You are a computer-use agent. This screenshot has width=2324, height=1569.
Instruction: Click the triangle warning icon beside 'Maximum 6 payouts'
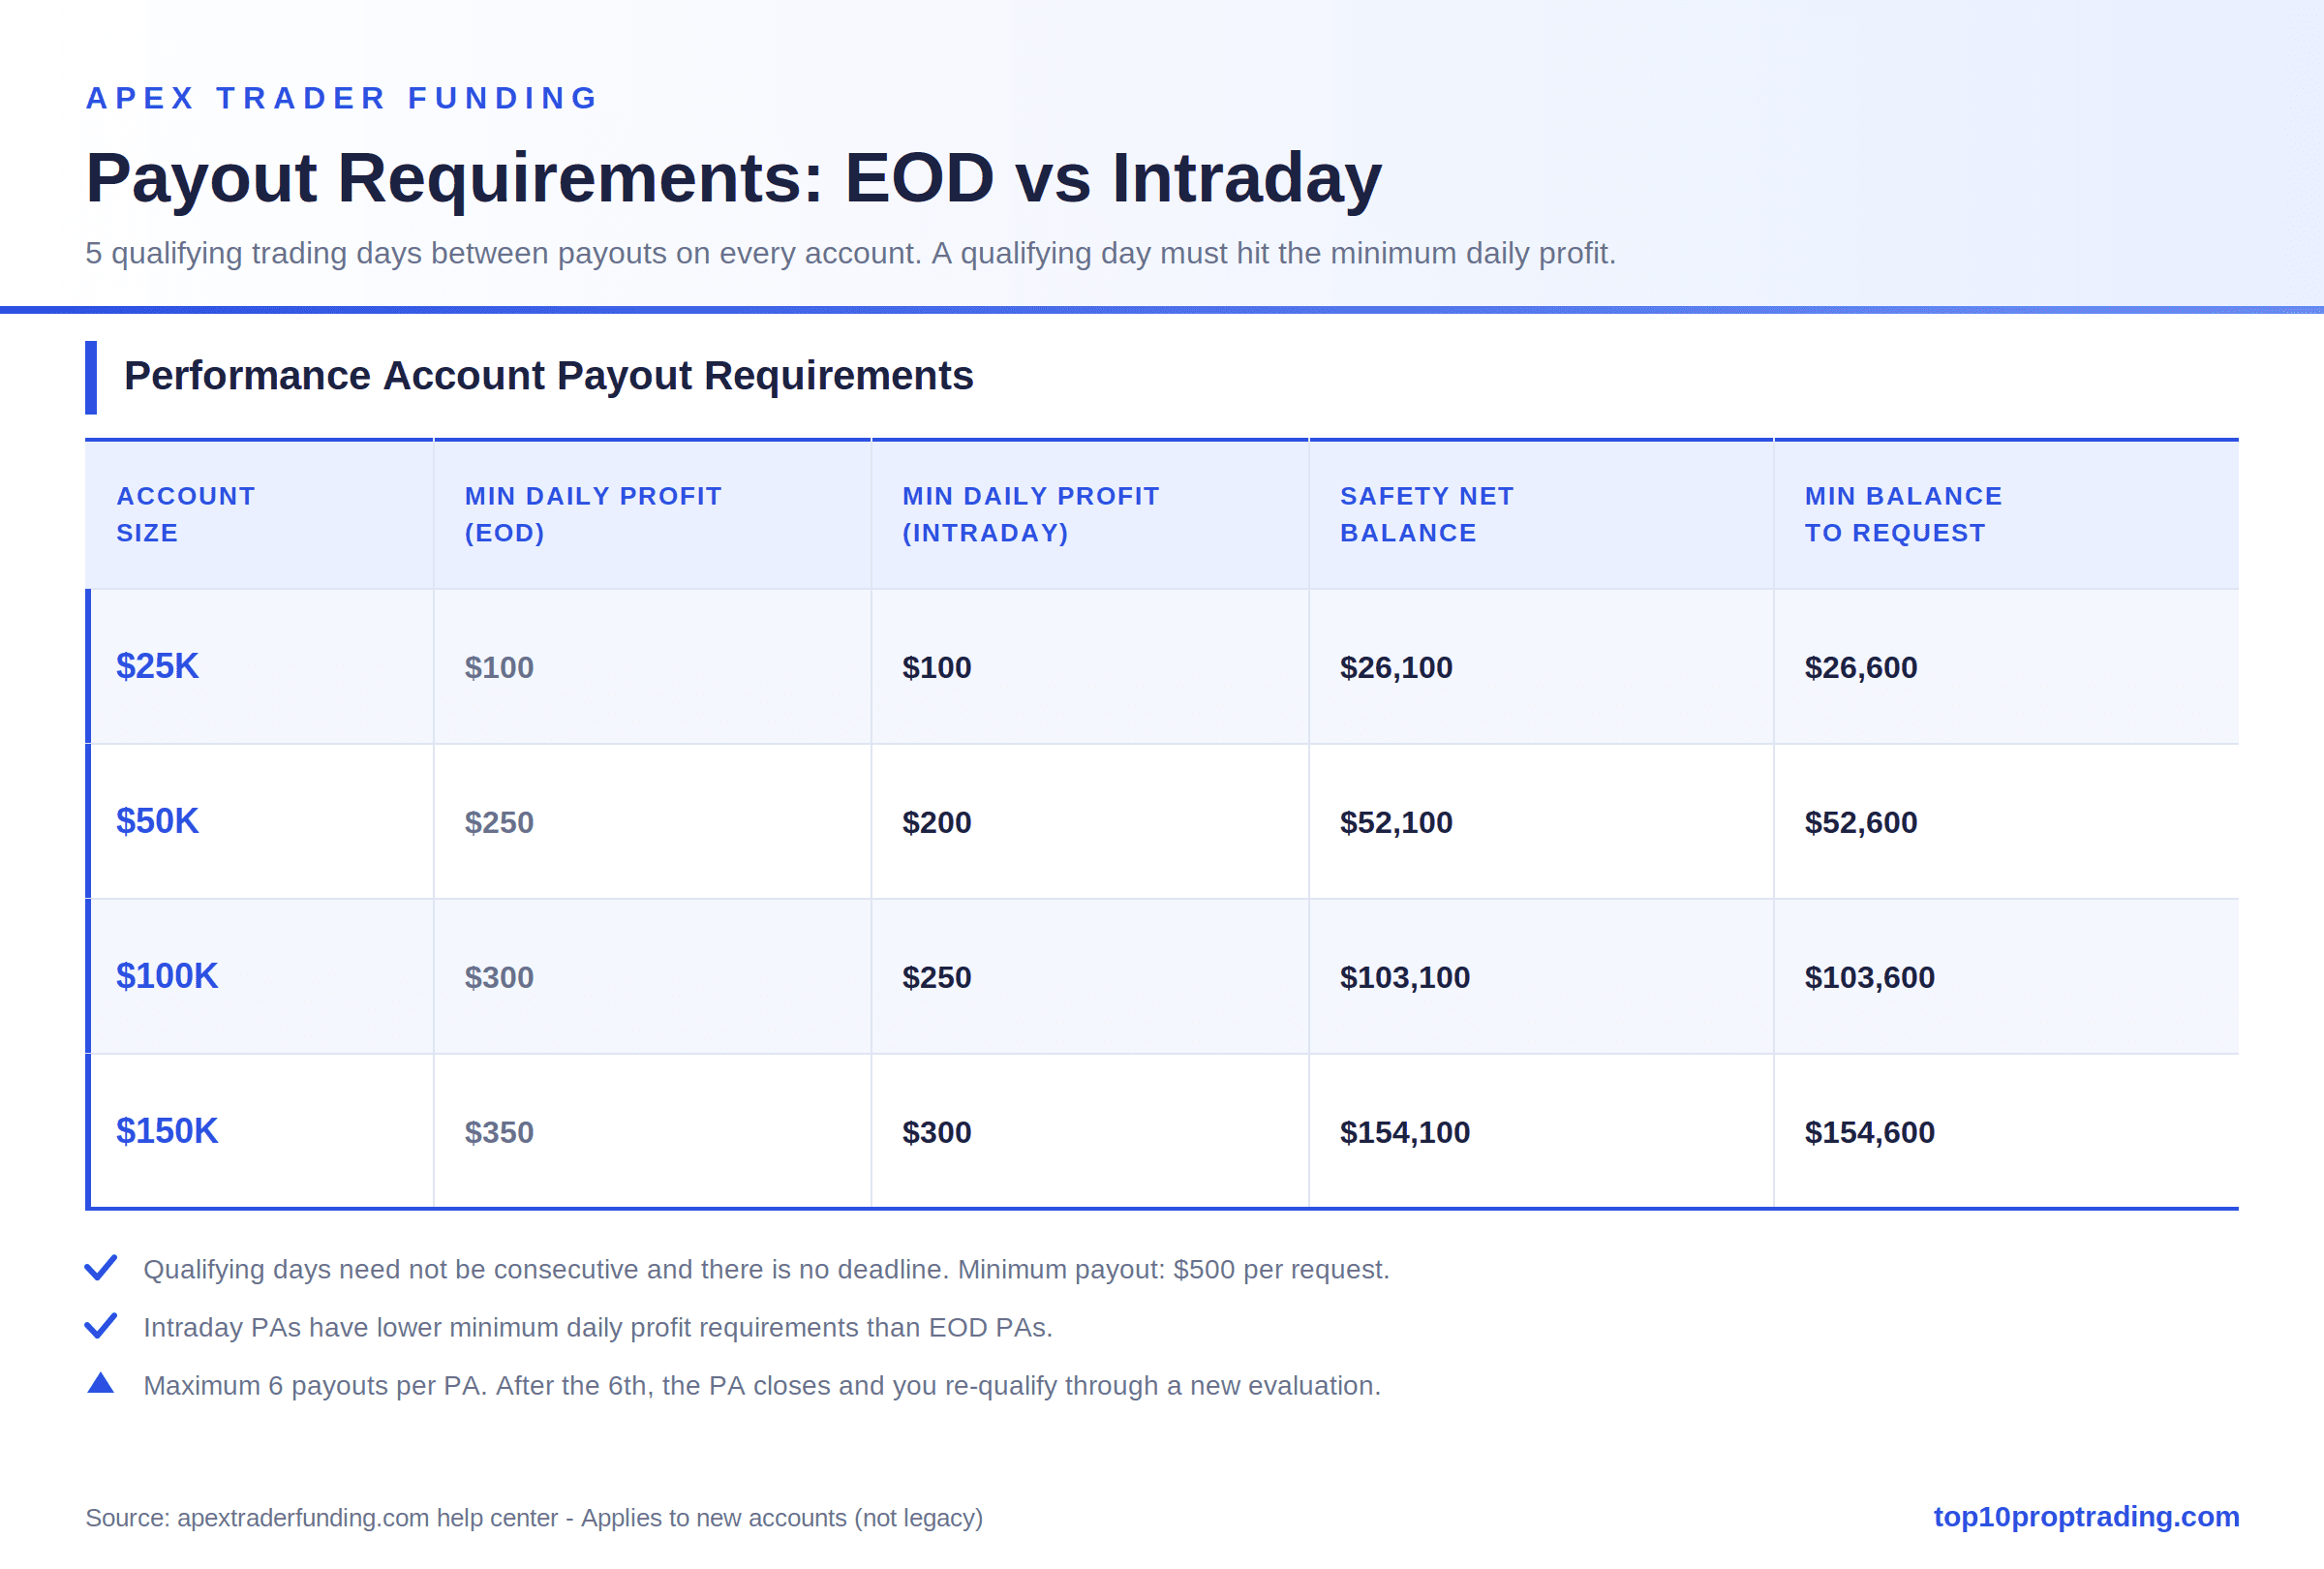point(101,1383)
